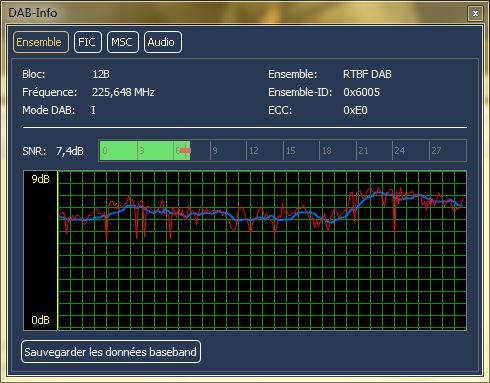Select the Audio tab
Image resolution: width=490 pixels, height=383 pixels.
click(163, 42)
